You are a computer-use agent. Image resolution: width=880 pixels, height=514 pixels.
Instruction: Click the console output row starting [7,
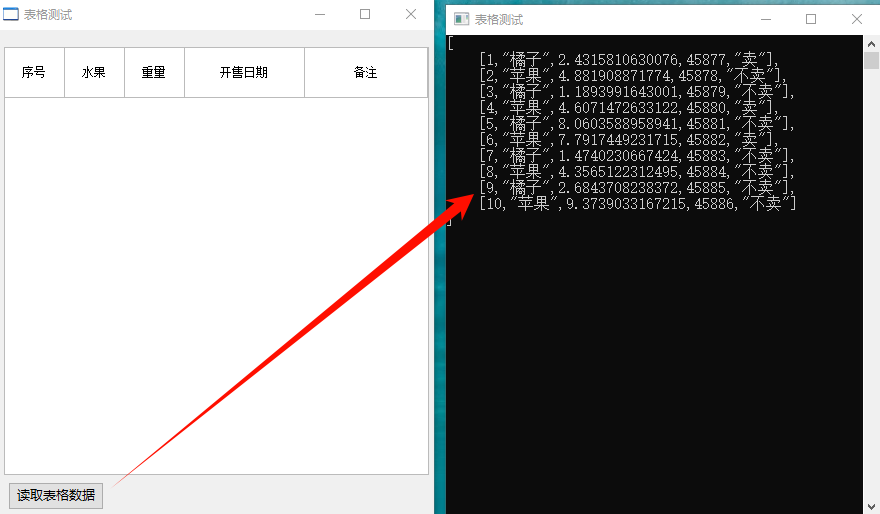tap(636, 156)
